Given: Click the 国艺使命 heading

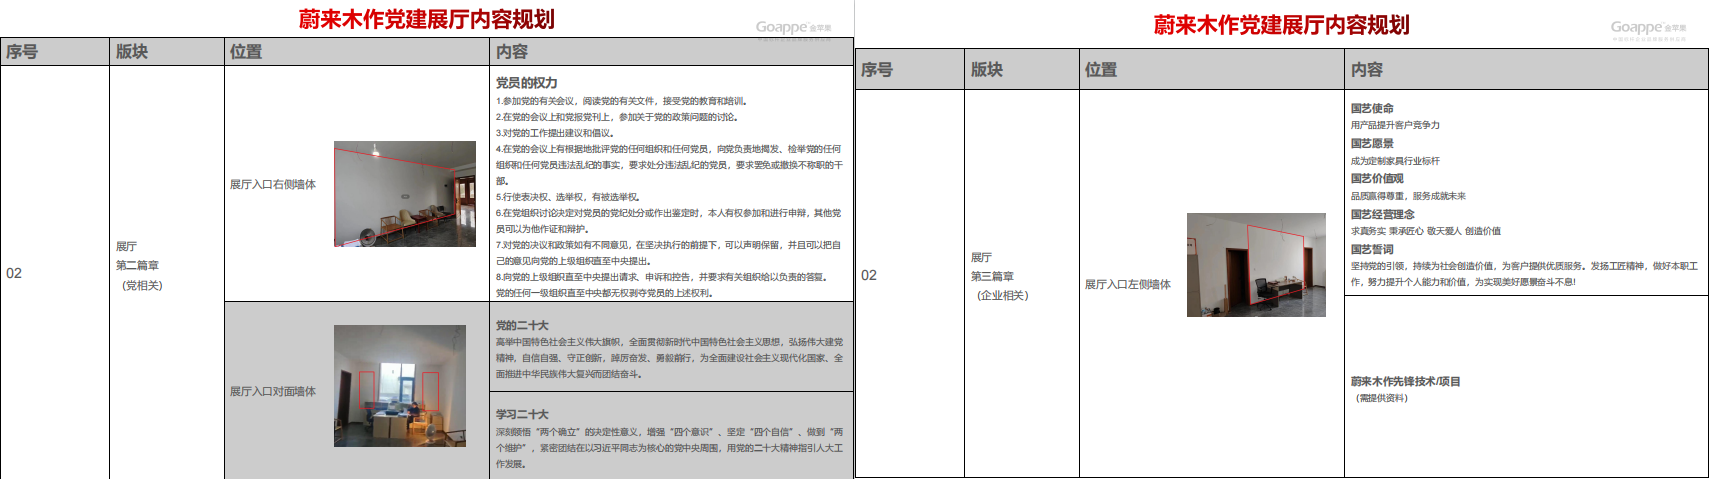Looking at the screenshot, I should [x=1372, y=108].
